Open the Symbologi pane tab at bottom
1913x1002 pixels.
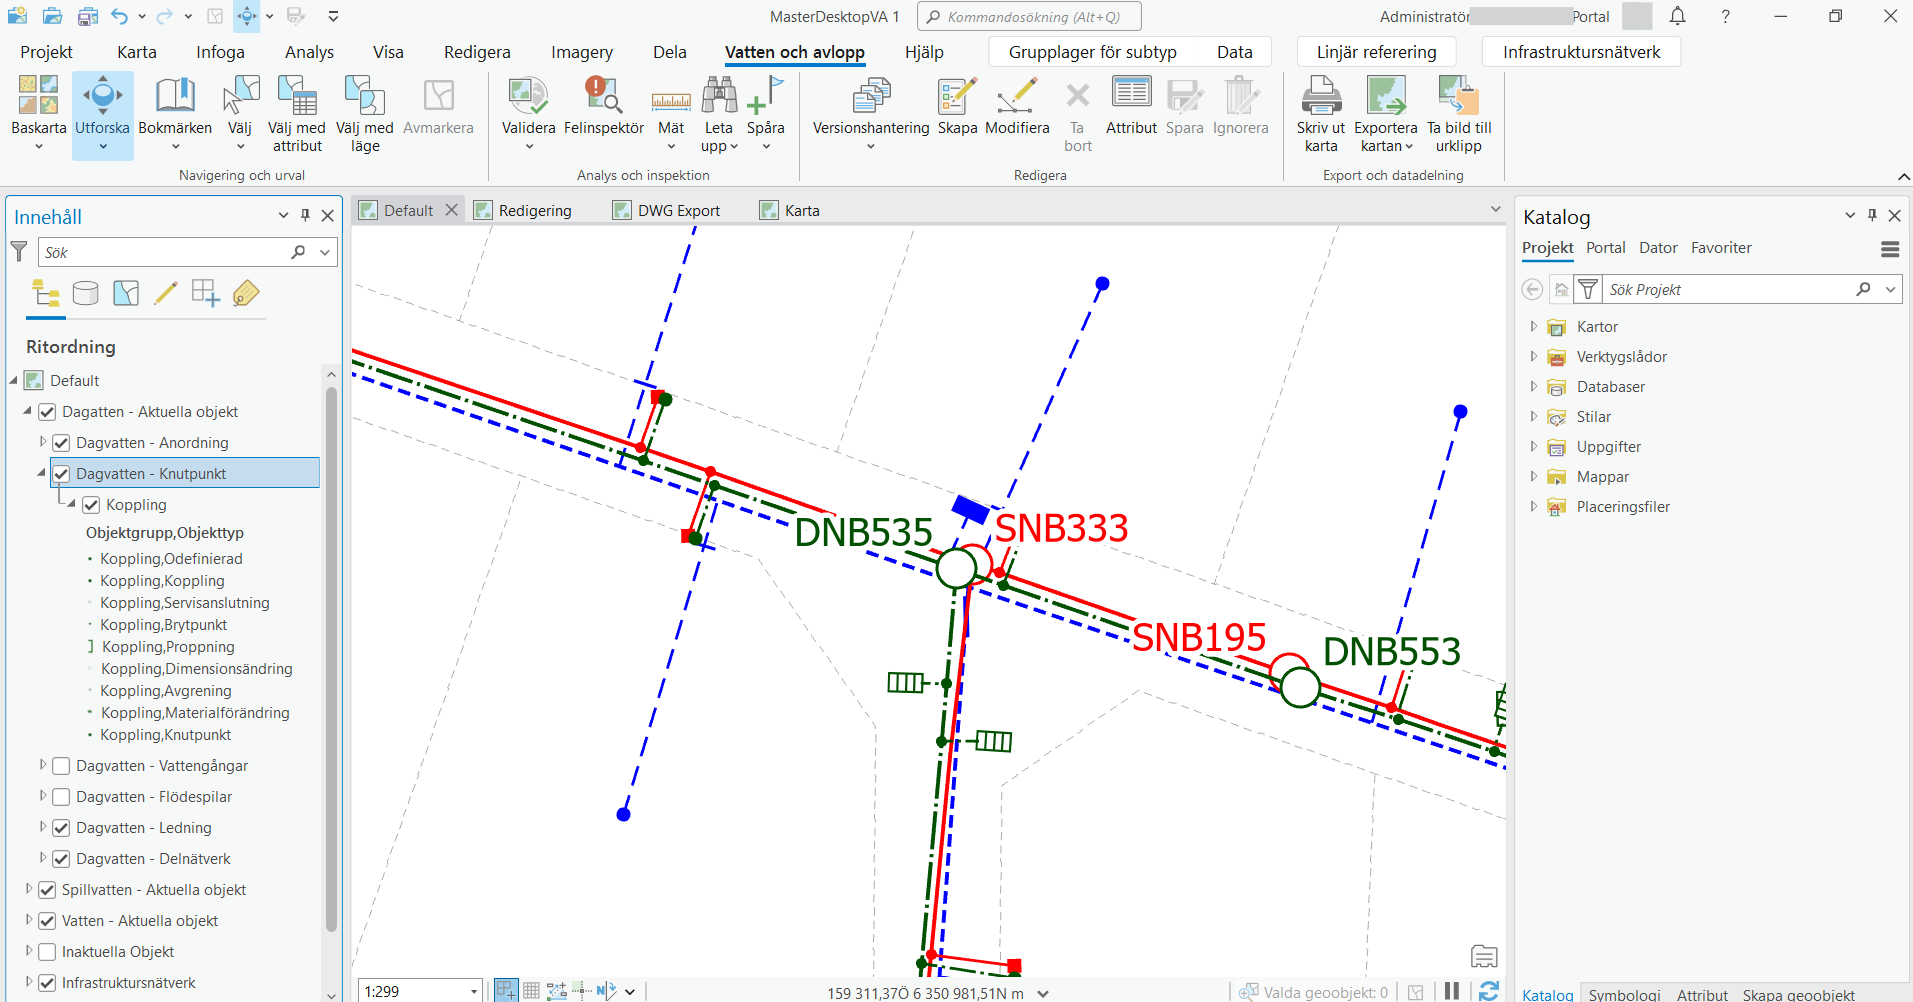pos(1624,994)
